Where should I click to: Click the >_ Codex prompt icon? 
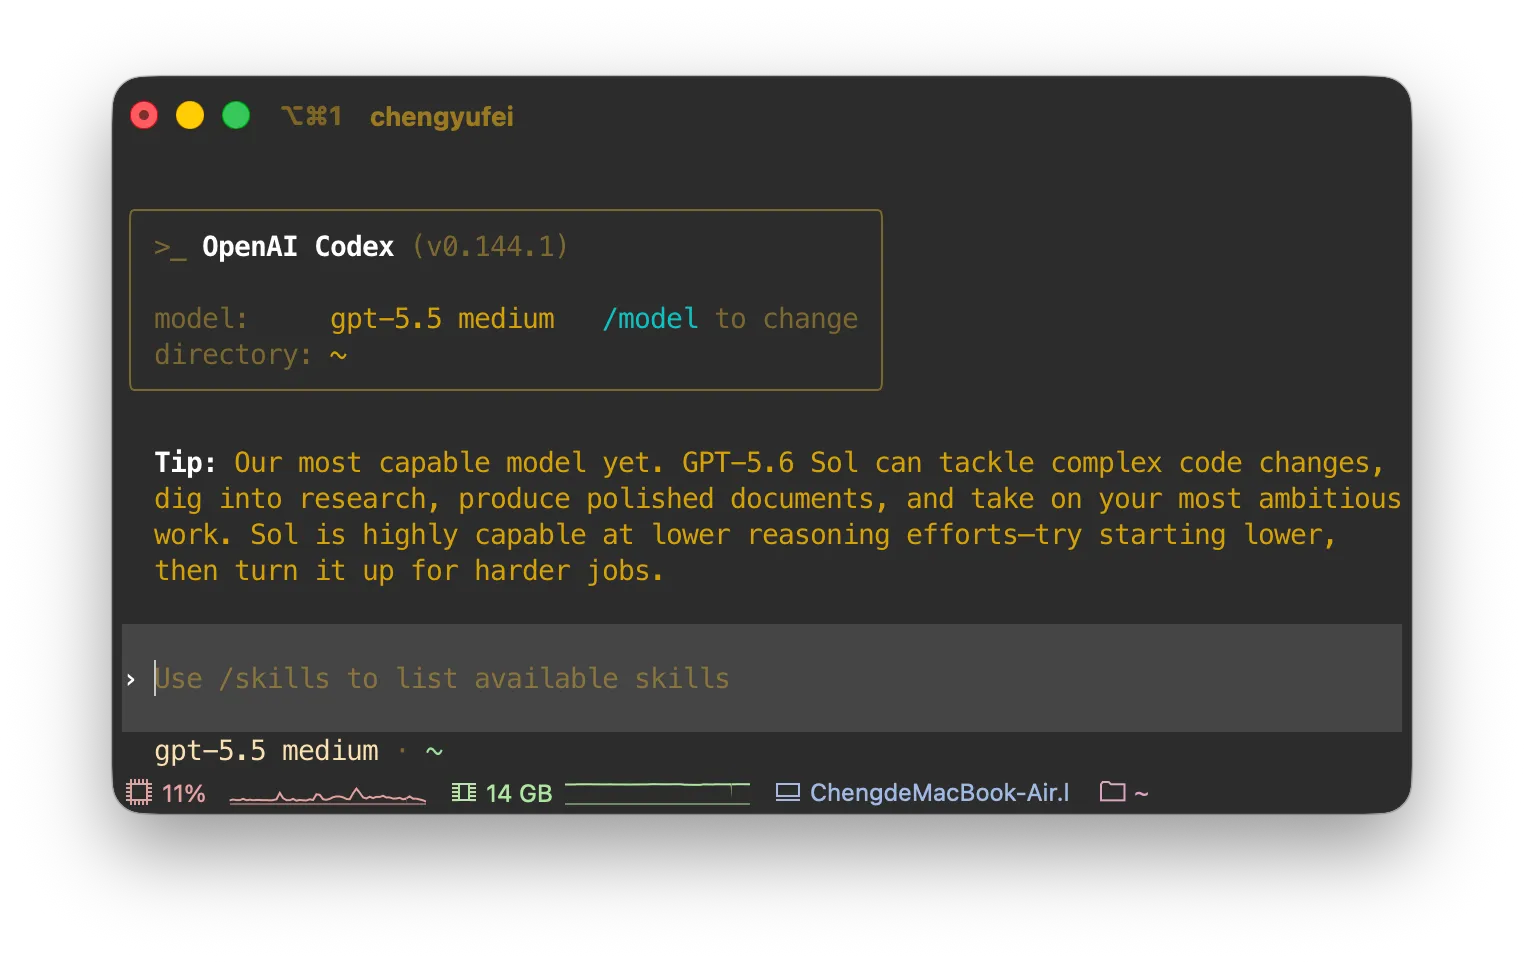click(170, 247)
